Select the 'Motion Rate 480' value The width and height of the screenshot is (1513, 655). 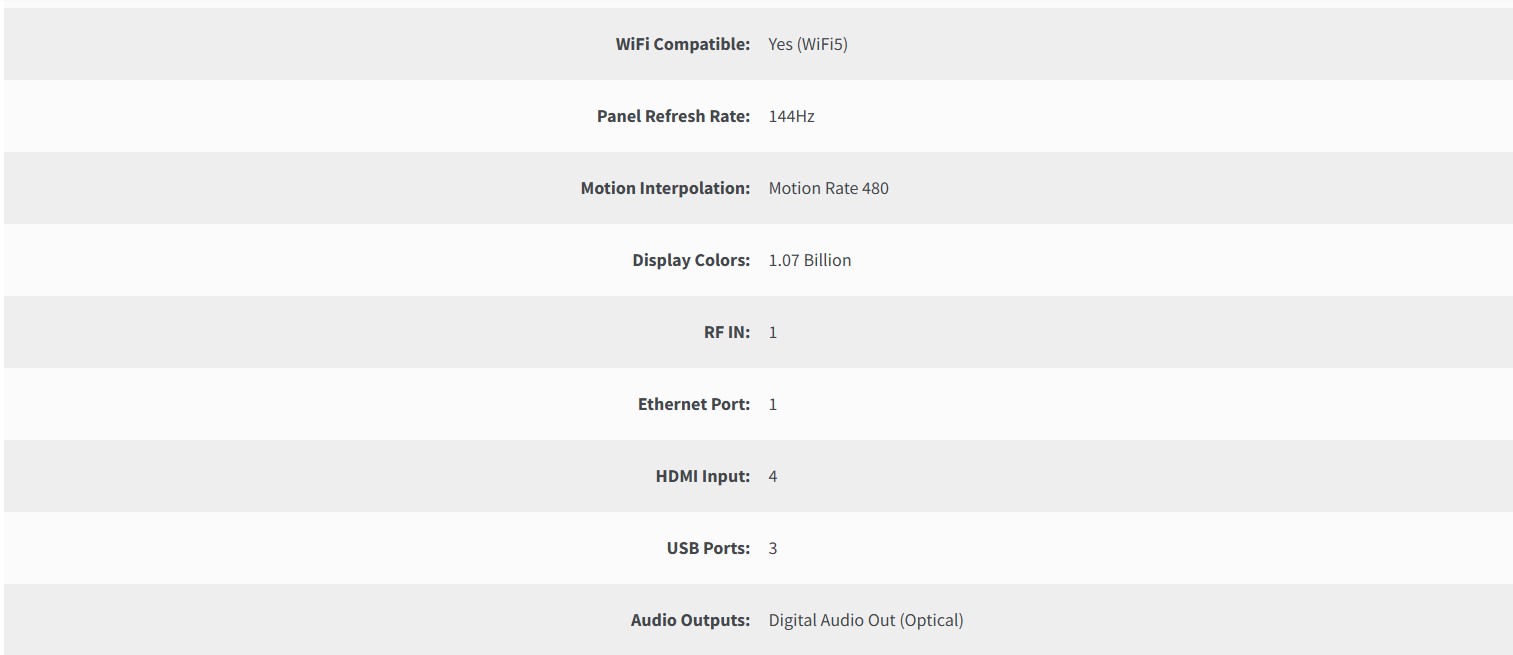(828, 188)
